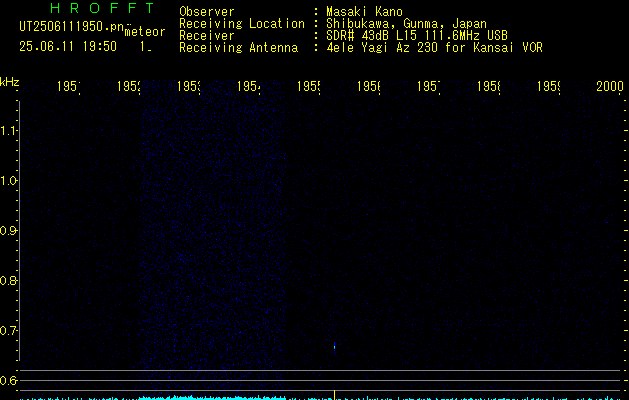Image resolution: width=629 pixels, height=400 pixels.
Task: Click the 1955 time axis label
Action: coord(308,86)
